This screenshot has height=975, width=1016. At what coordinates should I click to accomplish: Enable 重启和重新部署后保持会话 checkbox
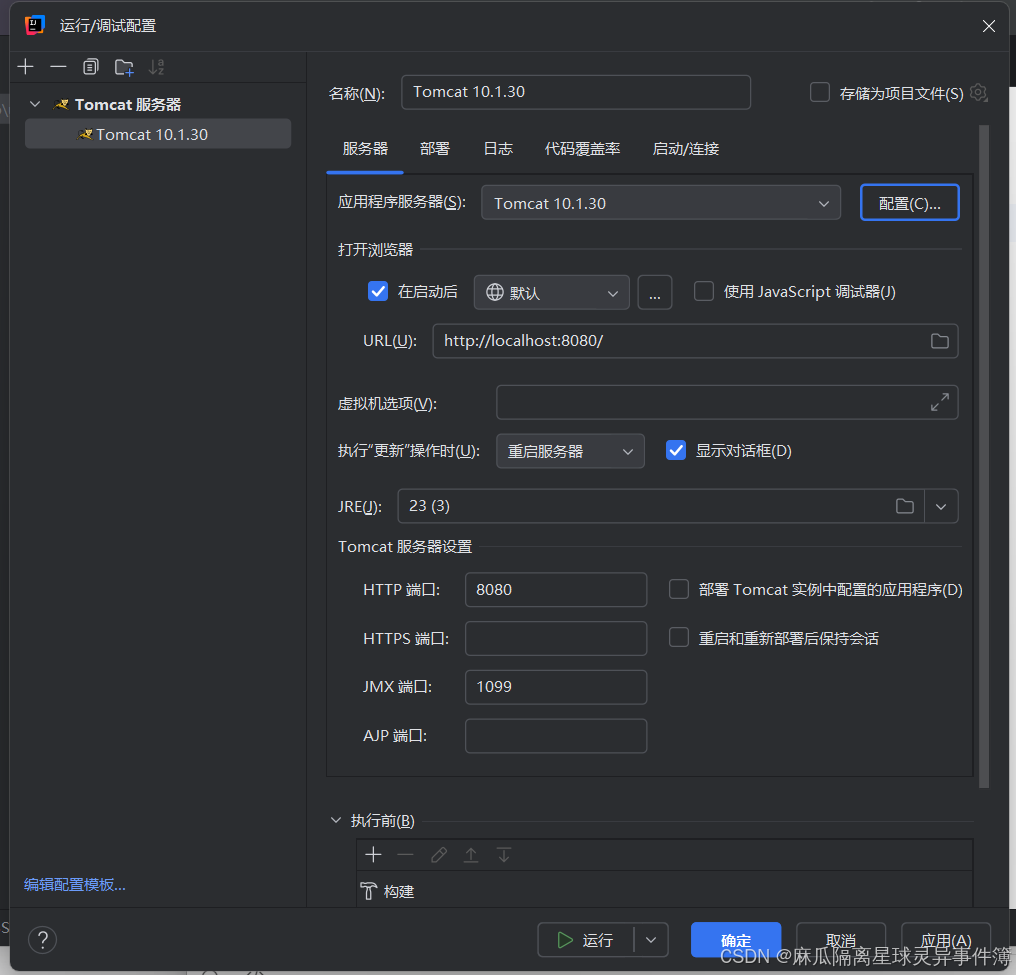pos(678,638)
